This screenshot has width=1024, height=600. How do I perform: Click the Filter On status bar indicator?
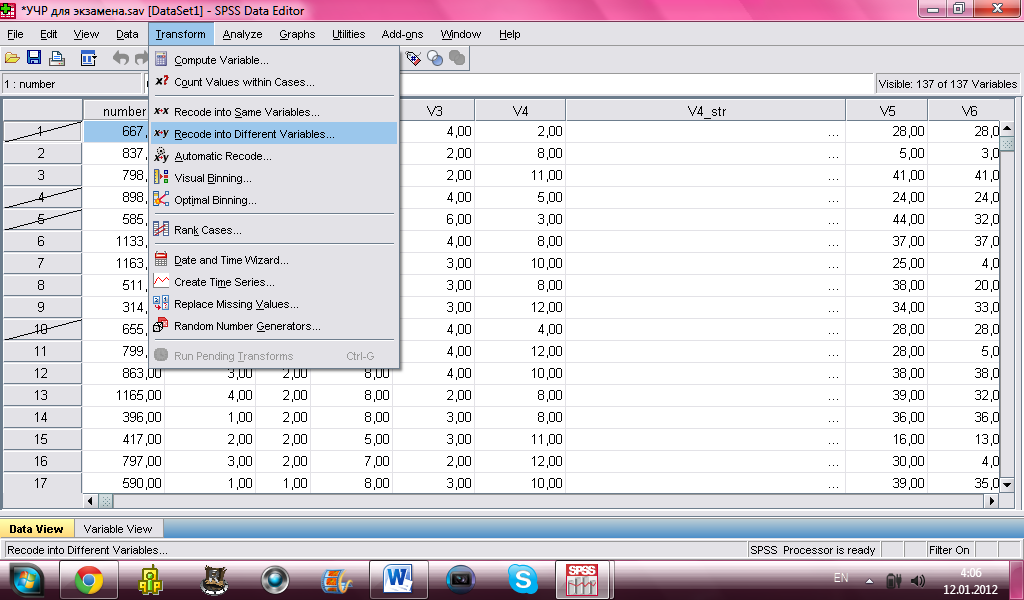point(949,550)
